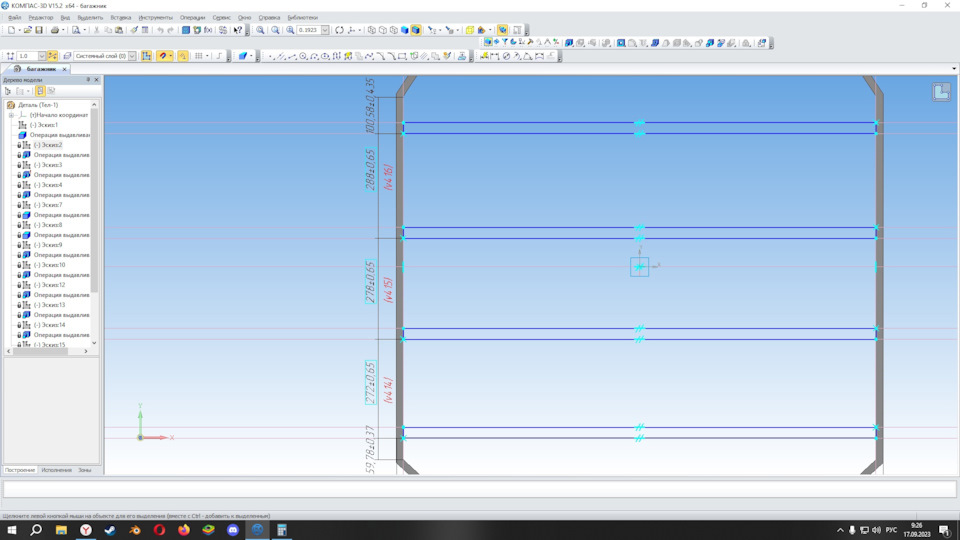The width and height of the screenshot is (960, 540).
Task: Click the Rotate view icon
Action: [x=339, y=30]
